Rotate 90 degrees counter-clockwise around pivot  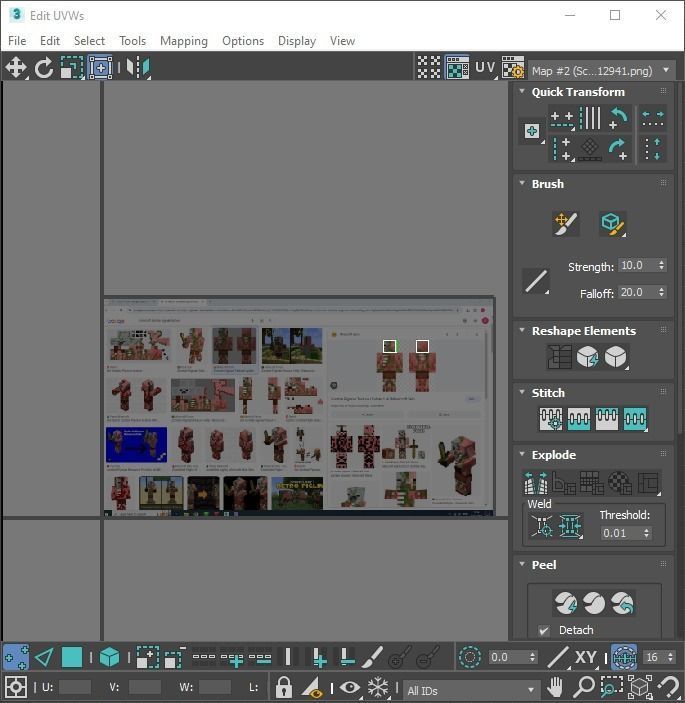click(618, 118)
